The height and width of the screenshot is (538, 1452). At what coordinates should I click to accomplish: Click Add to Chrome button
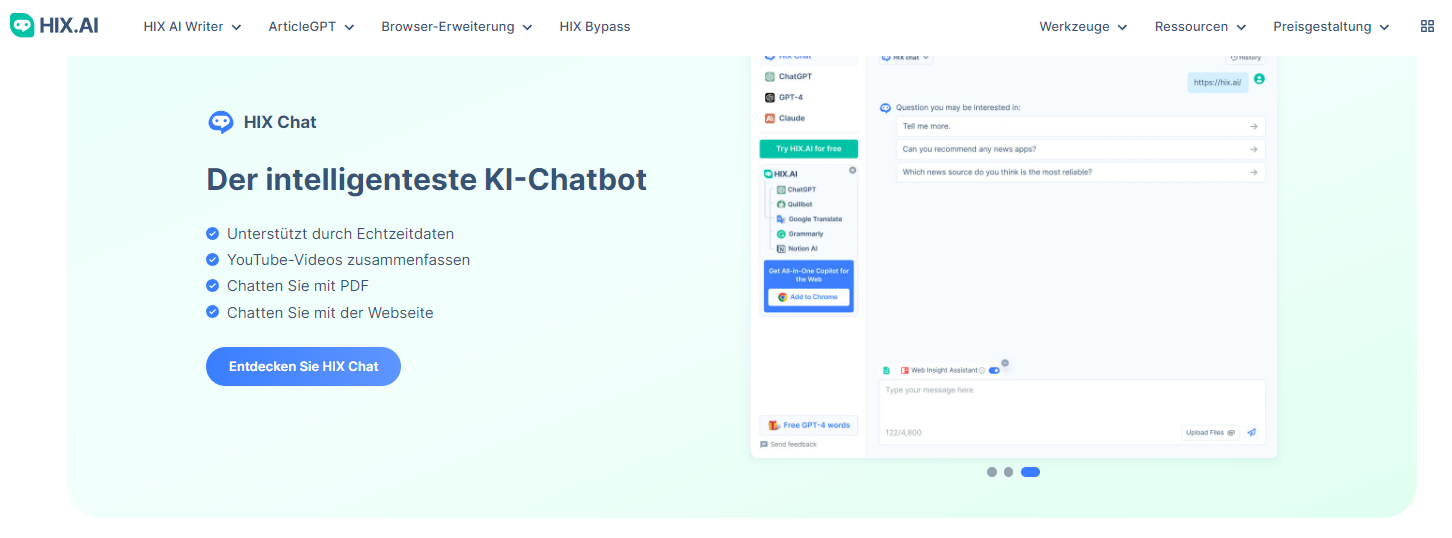809,297
